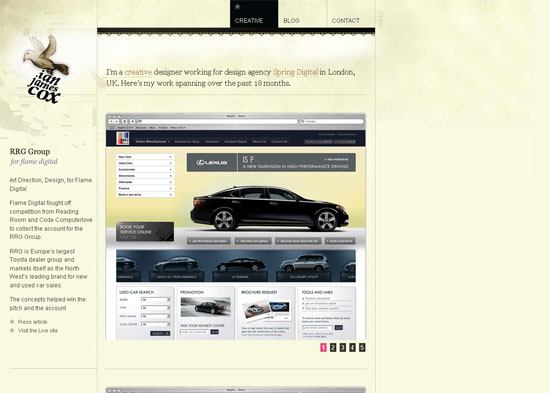Click the RRG Group project heading
The image size is (550, 393).
[30, 152]
